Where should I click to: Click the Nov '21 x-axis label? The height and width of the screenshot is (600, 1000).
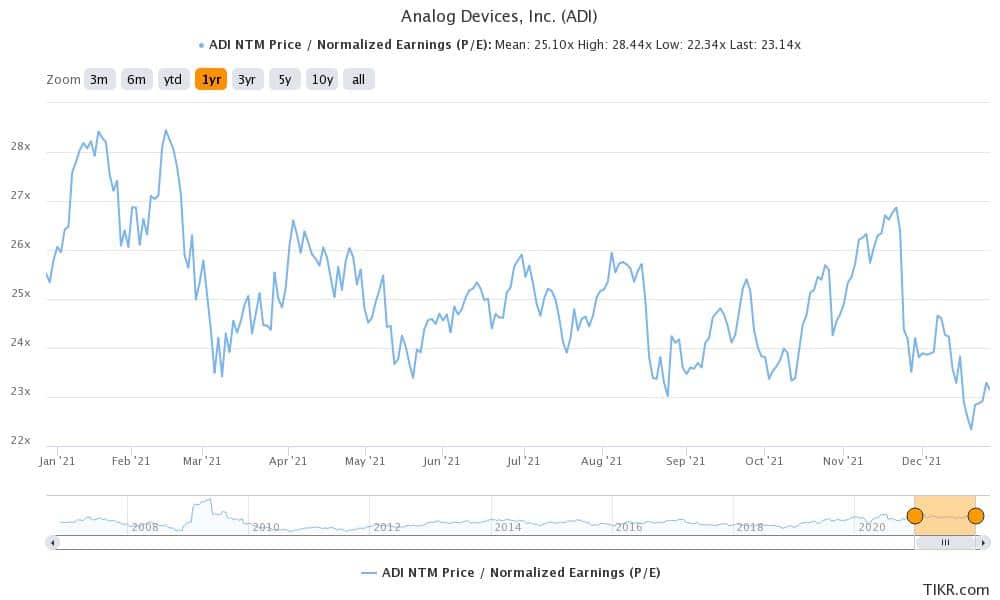(842, 460)
